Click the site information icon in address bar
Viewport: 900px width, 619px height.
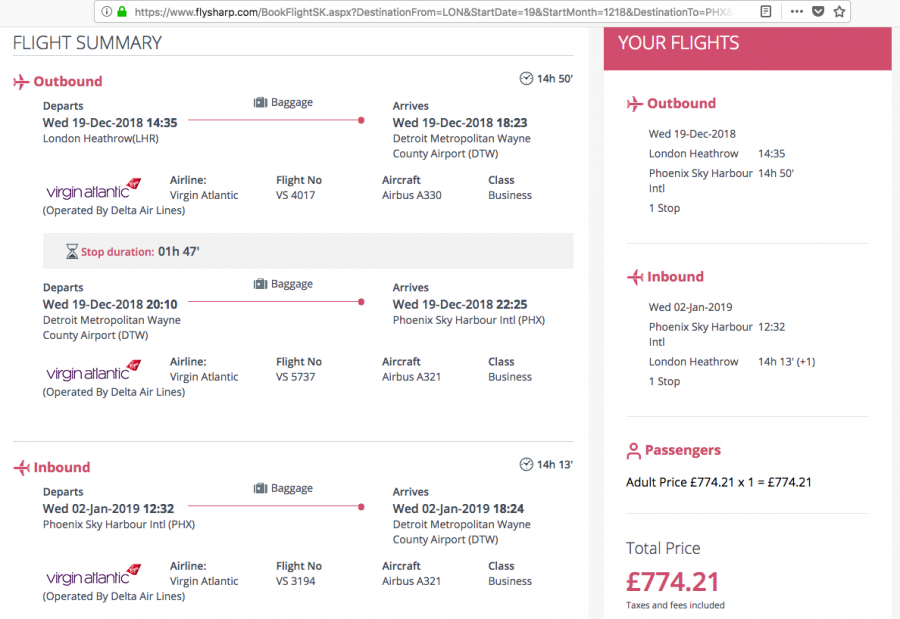[106, 12]
